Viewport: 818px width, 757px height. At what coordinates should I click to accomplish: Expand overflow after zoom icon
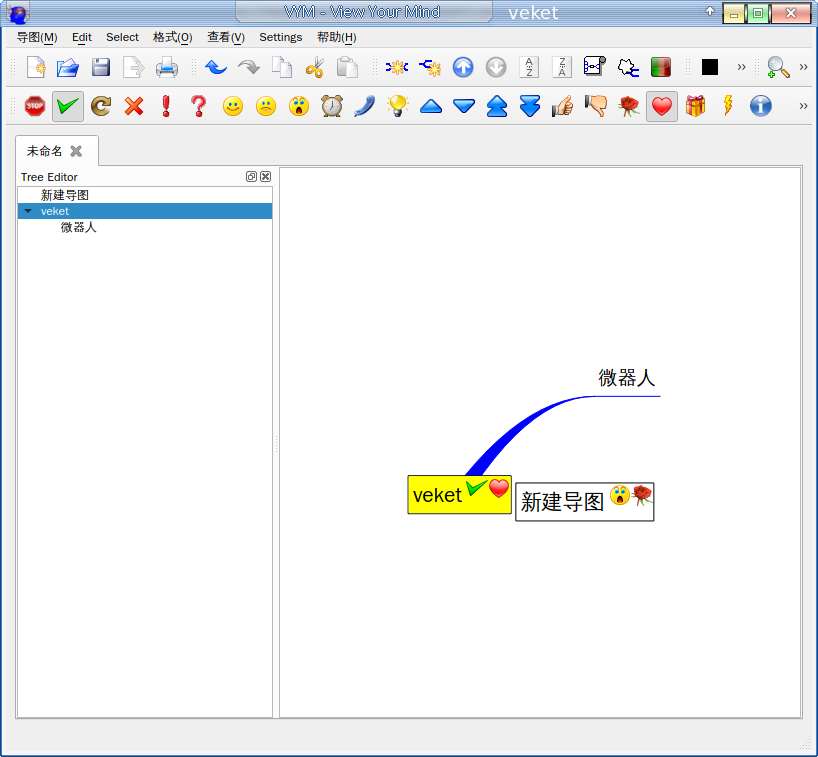click(x=803, y=67)
